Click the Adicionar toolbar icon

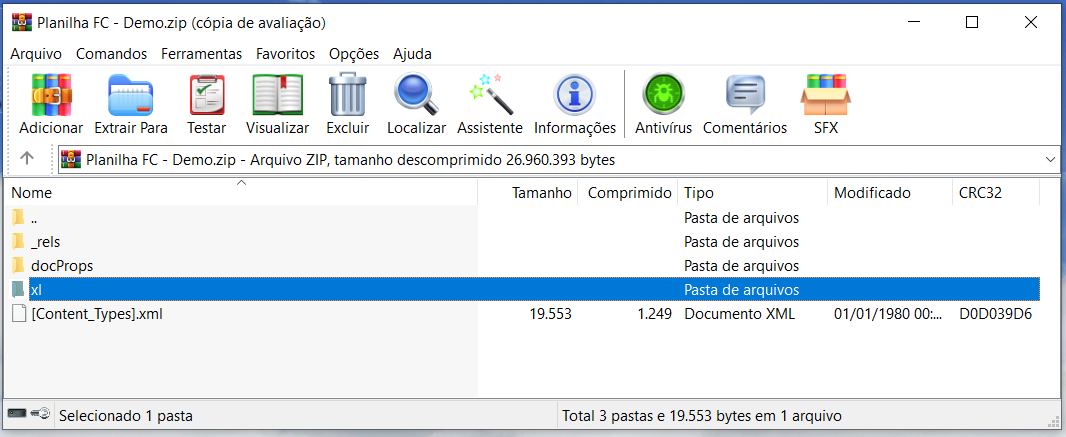click(51, 94)
